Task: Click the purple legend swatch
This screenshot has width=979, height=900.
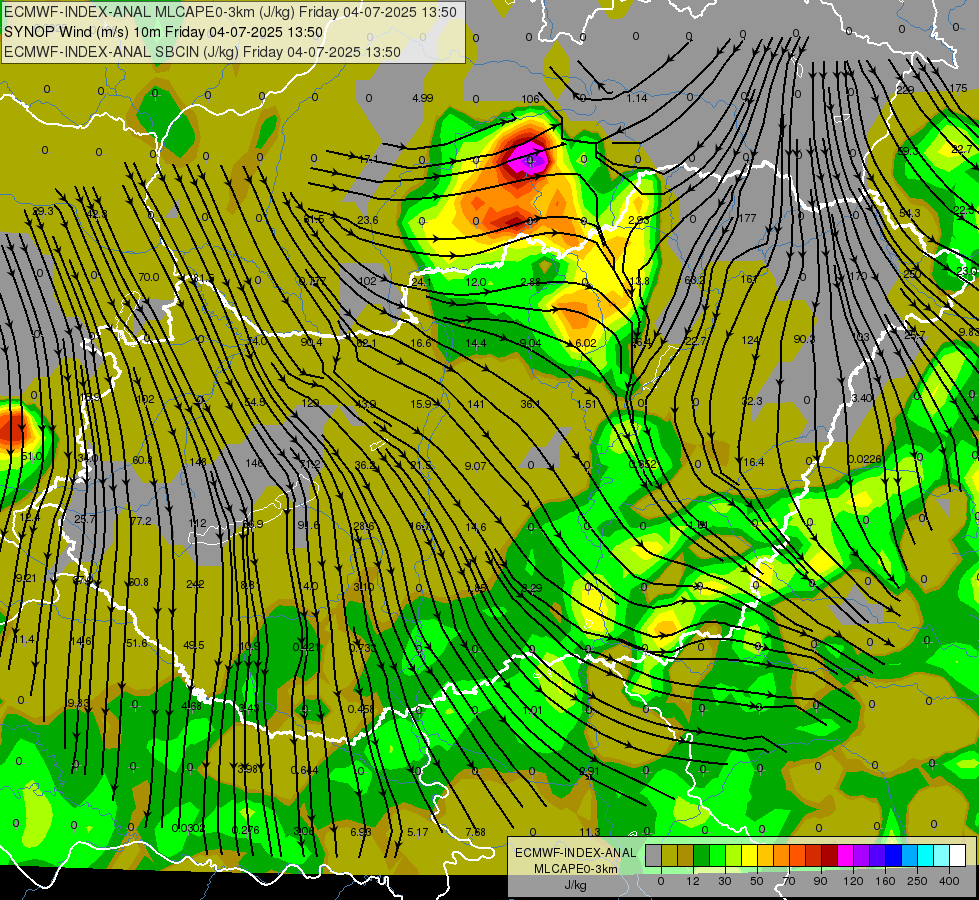Action: coord(862,855)
